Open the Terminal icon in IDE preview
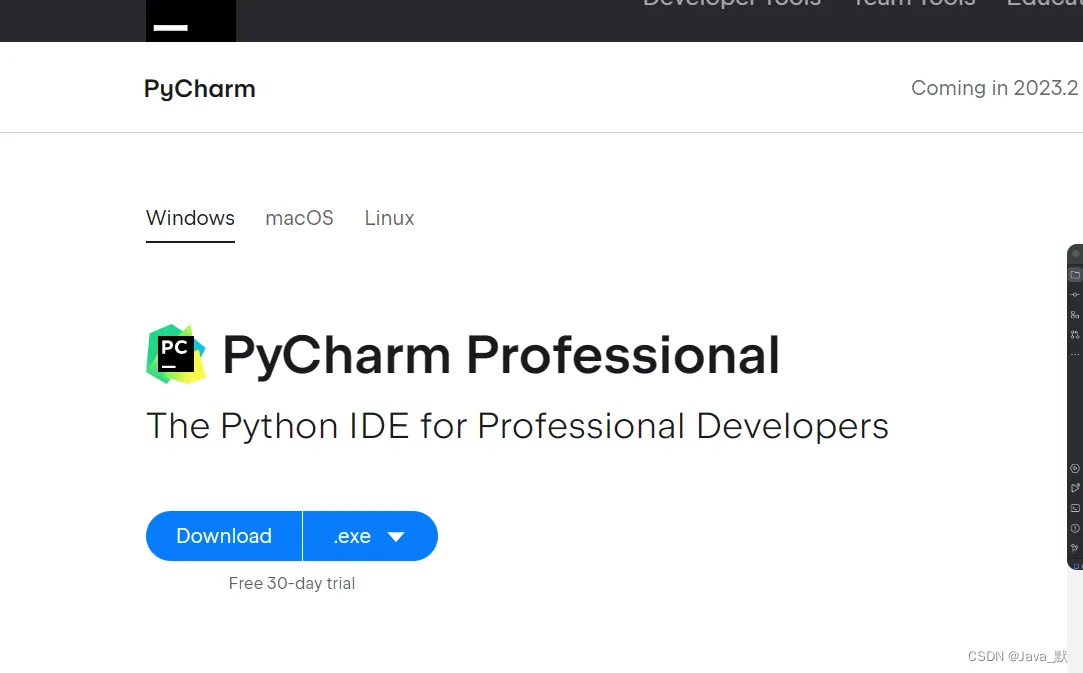This screenshot has height=673, width=1083. 1075,508
